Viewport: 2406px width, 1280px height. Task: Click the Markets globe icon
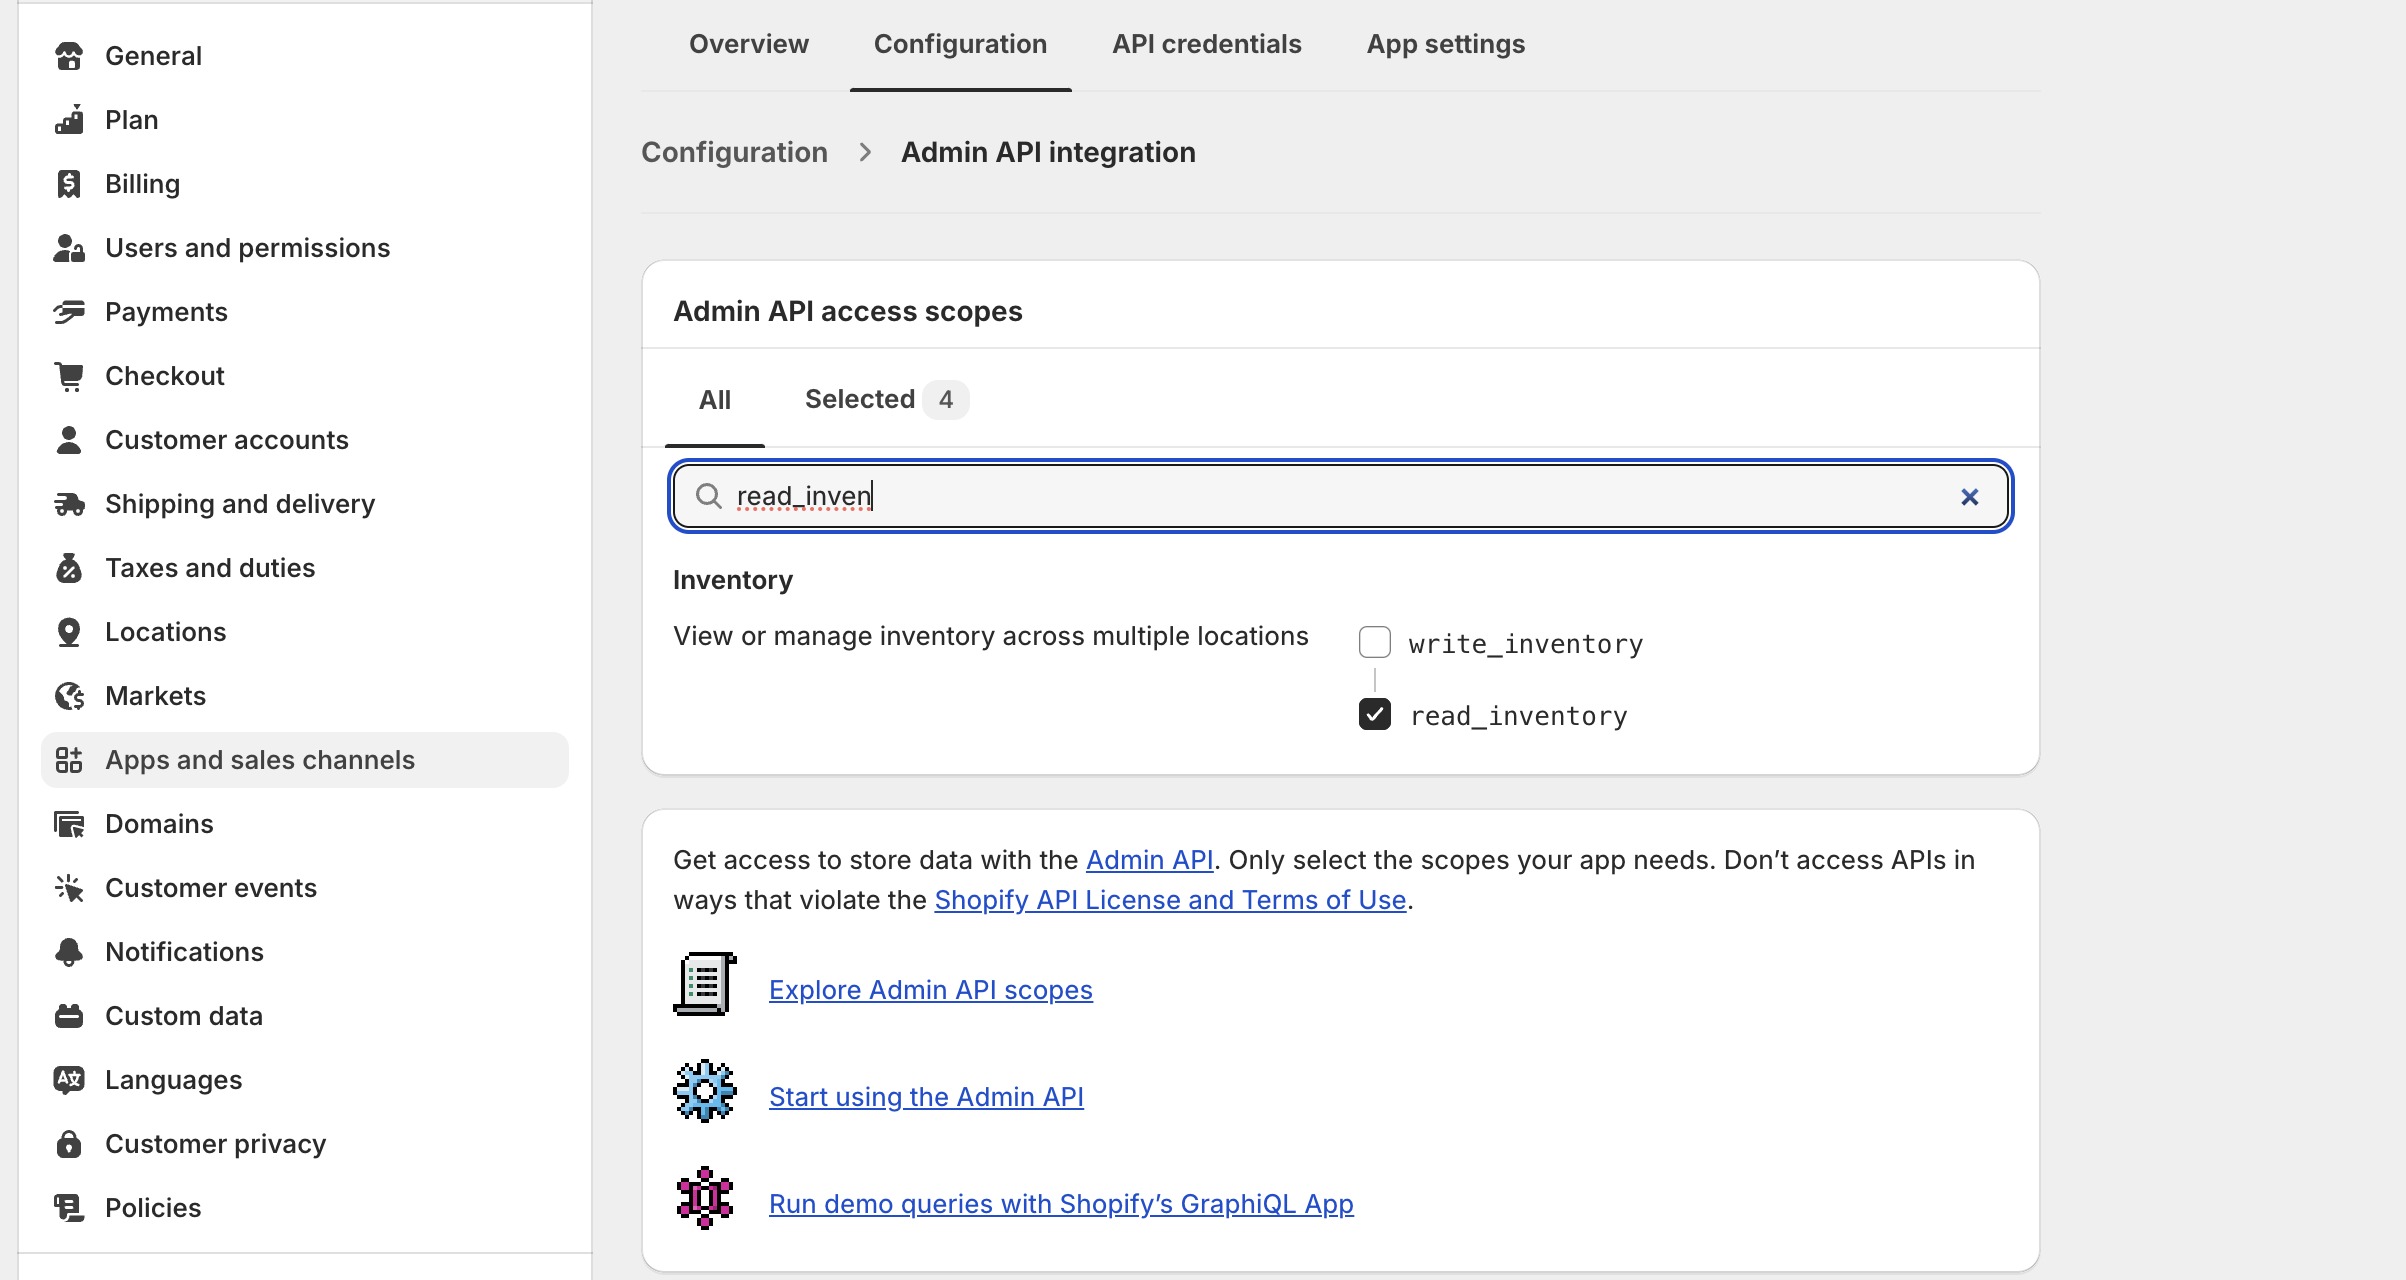(69, 696)
